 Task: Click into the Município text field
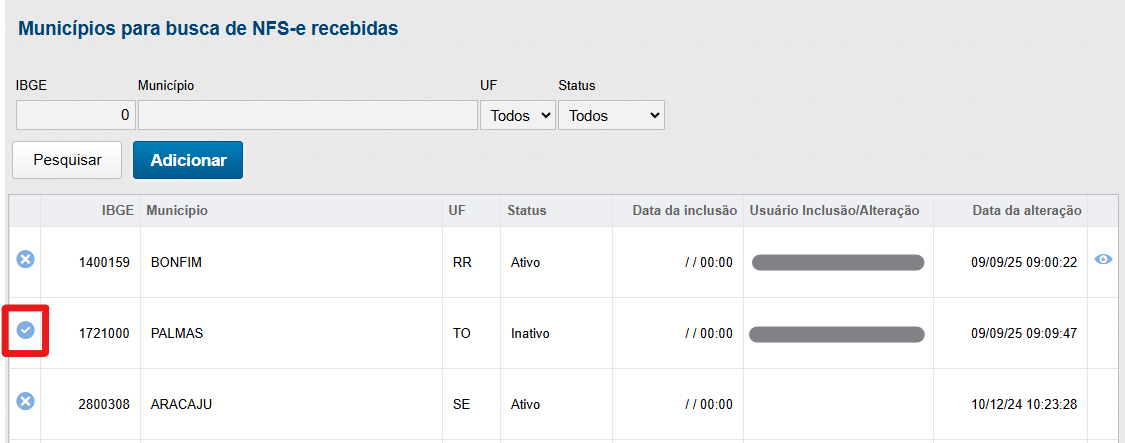coord(307,116)
